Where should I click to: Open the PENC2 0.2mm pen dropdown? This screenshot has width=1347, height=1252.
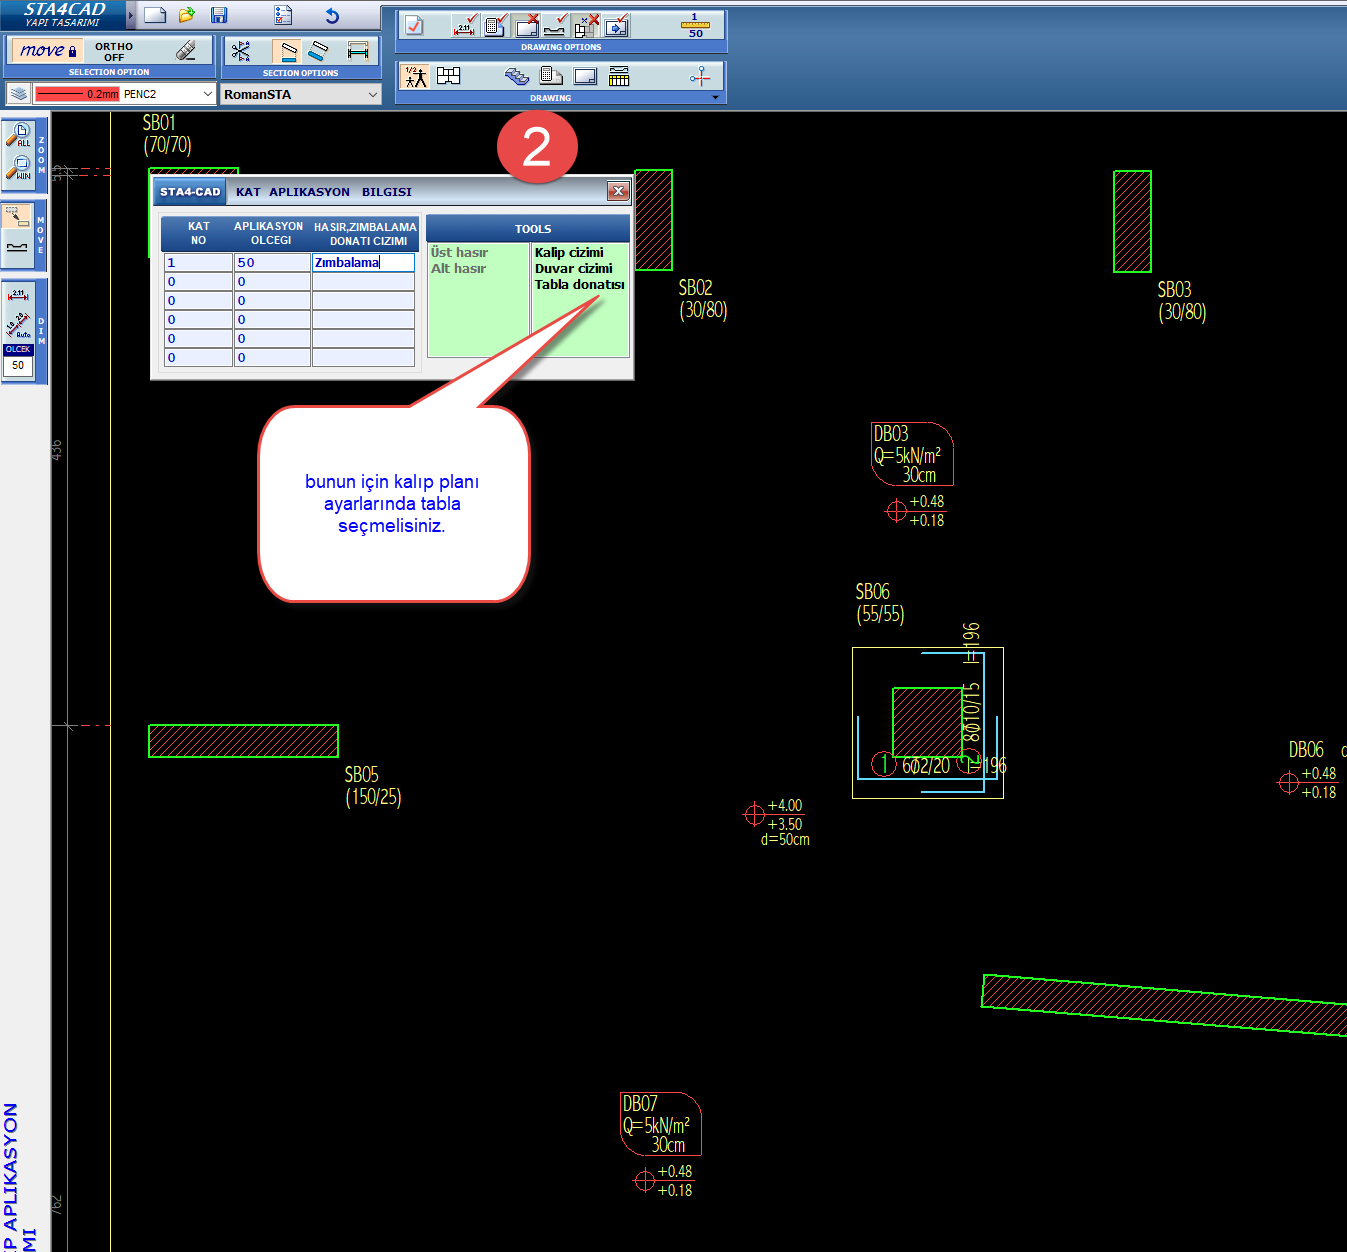[208, 94]
